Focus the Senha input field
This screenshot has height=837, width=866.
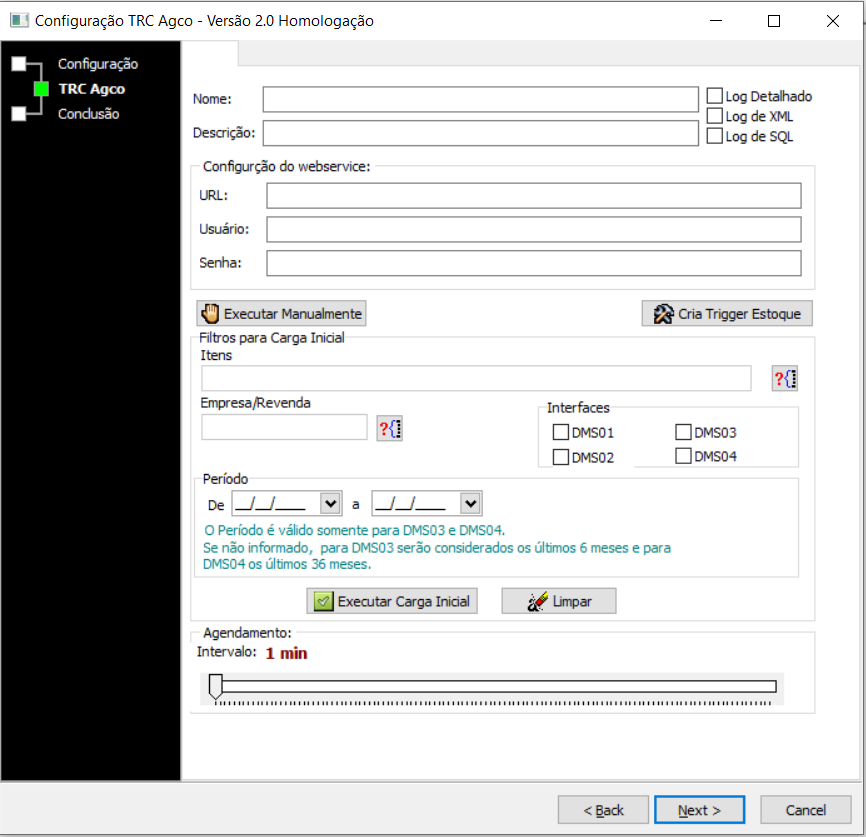pos(534,263)
